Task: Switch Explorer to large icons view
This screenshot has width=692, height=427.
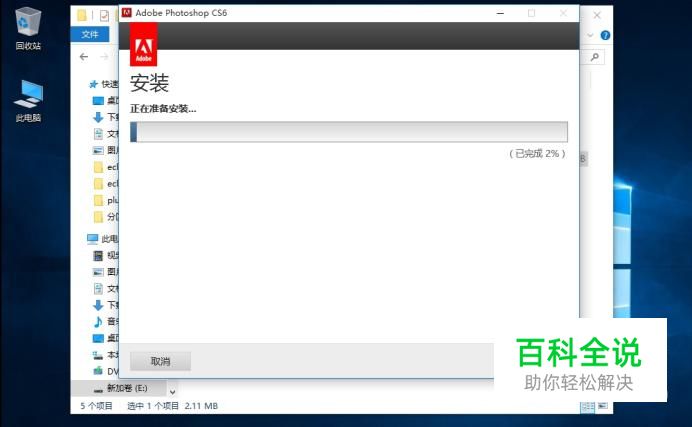Action: click(x=602, y=406)
